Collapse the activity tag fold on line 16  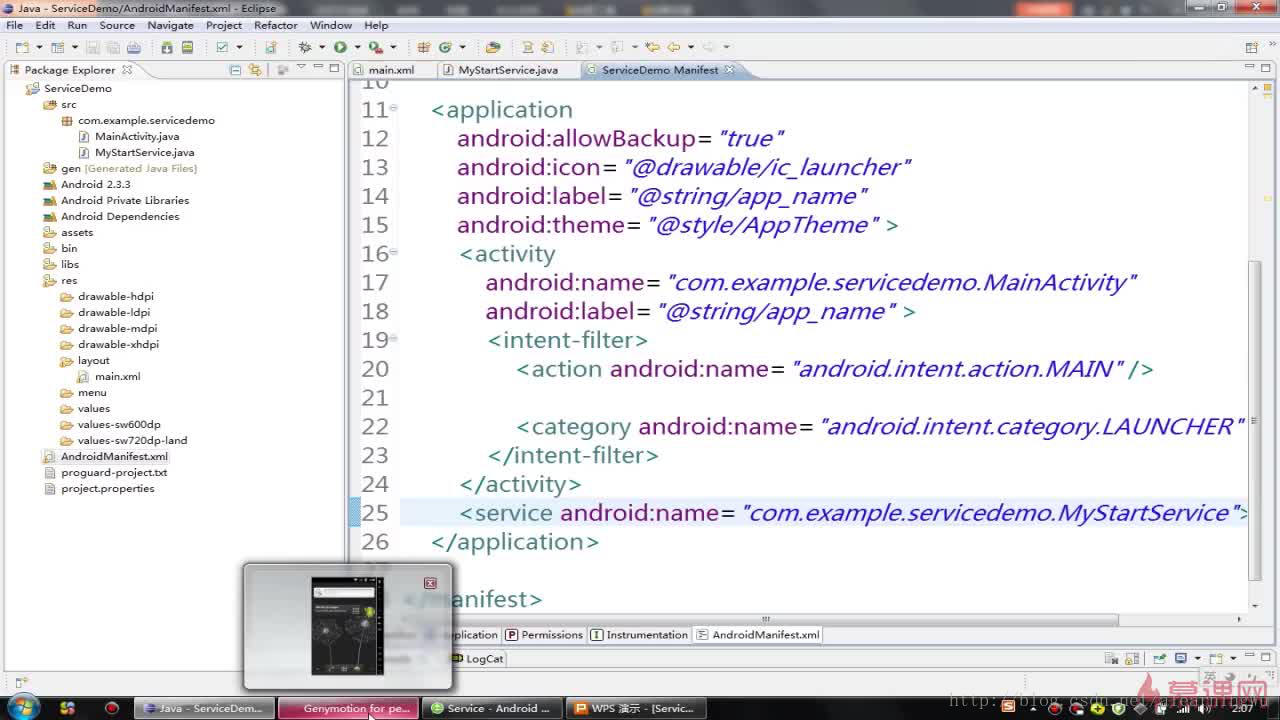click(394, 252)
